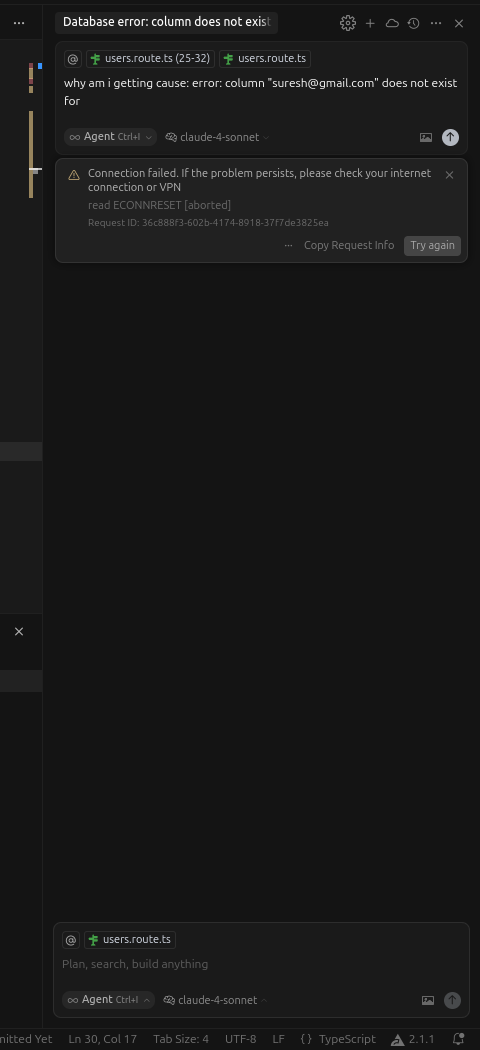Open the notifications bell in status bar
This screenshot has height=1050, width=480.
pos(459,1039)
